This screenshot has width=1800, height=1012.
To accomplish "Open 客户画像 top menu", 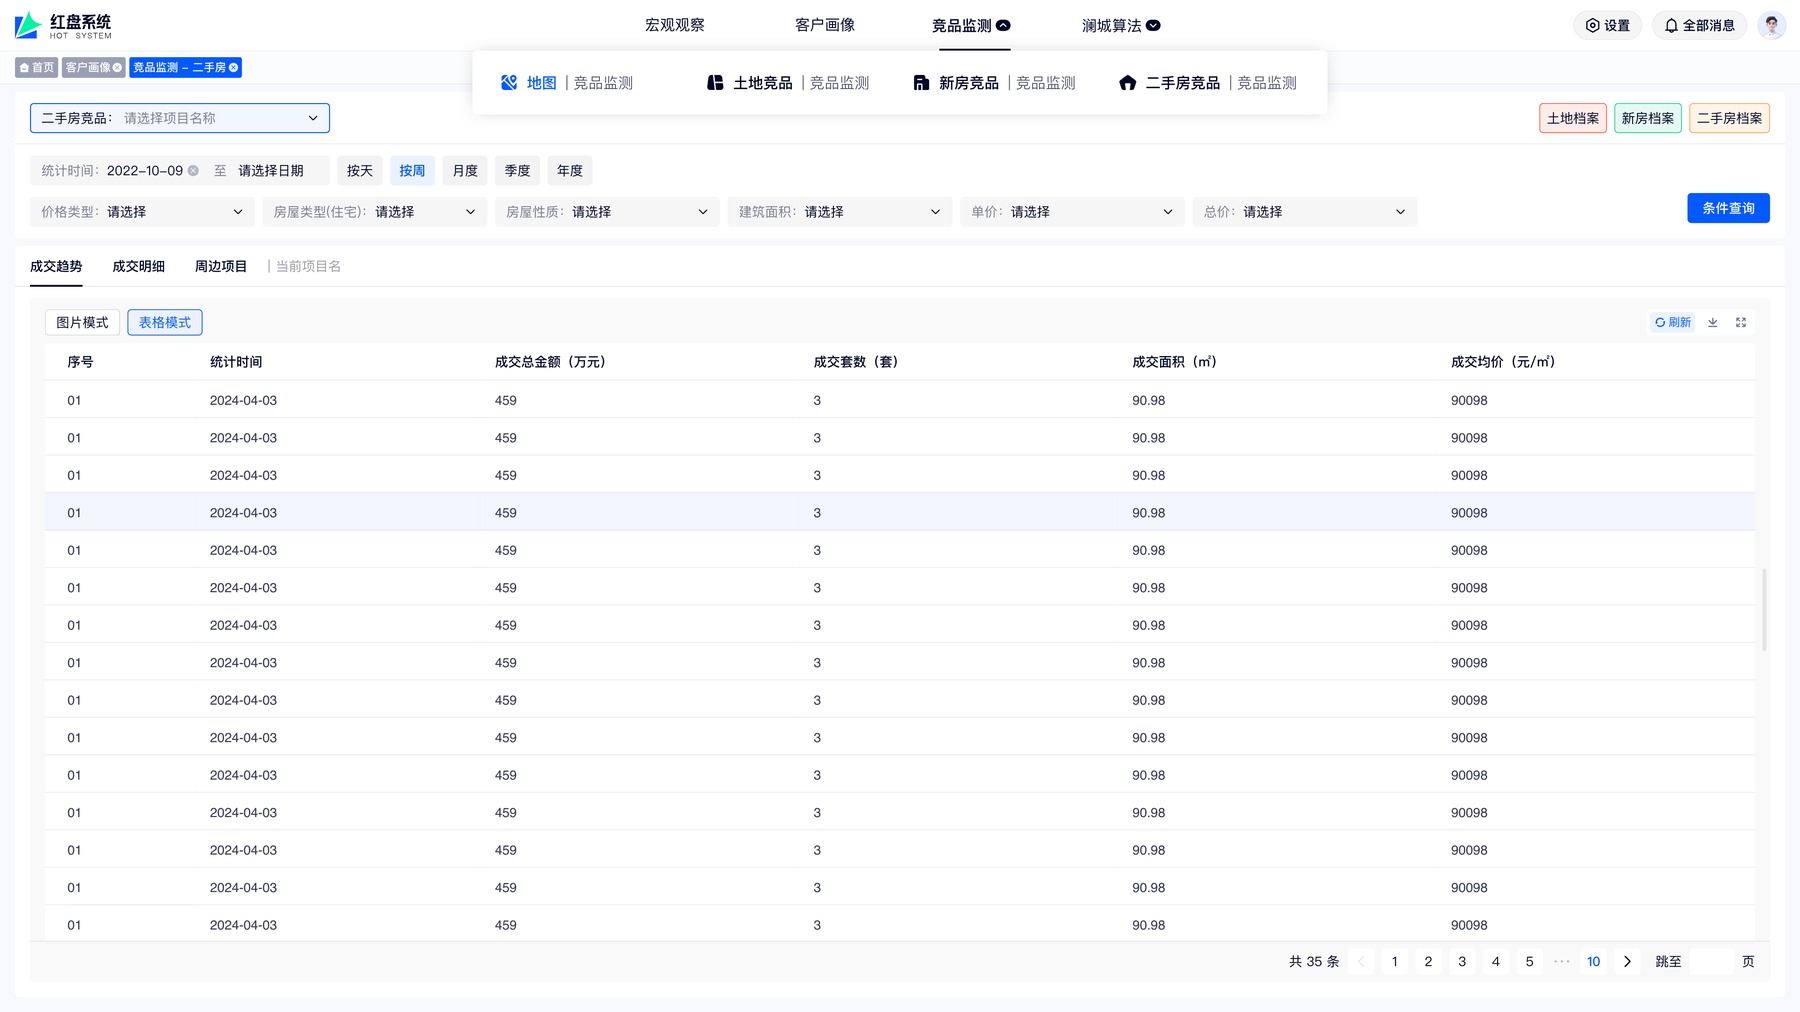I will tap(825, 26).
